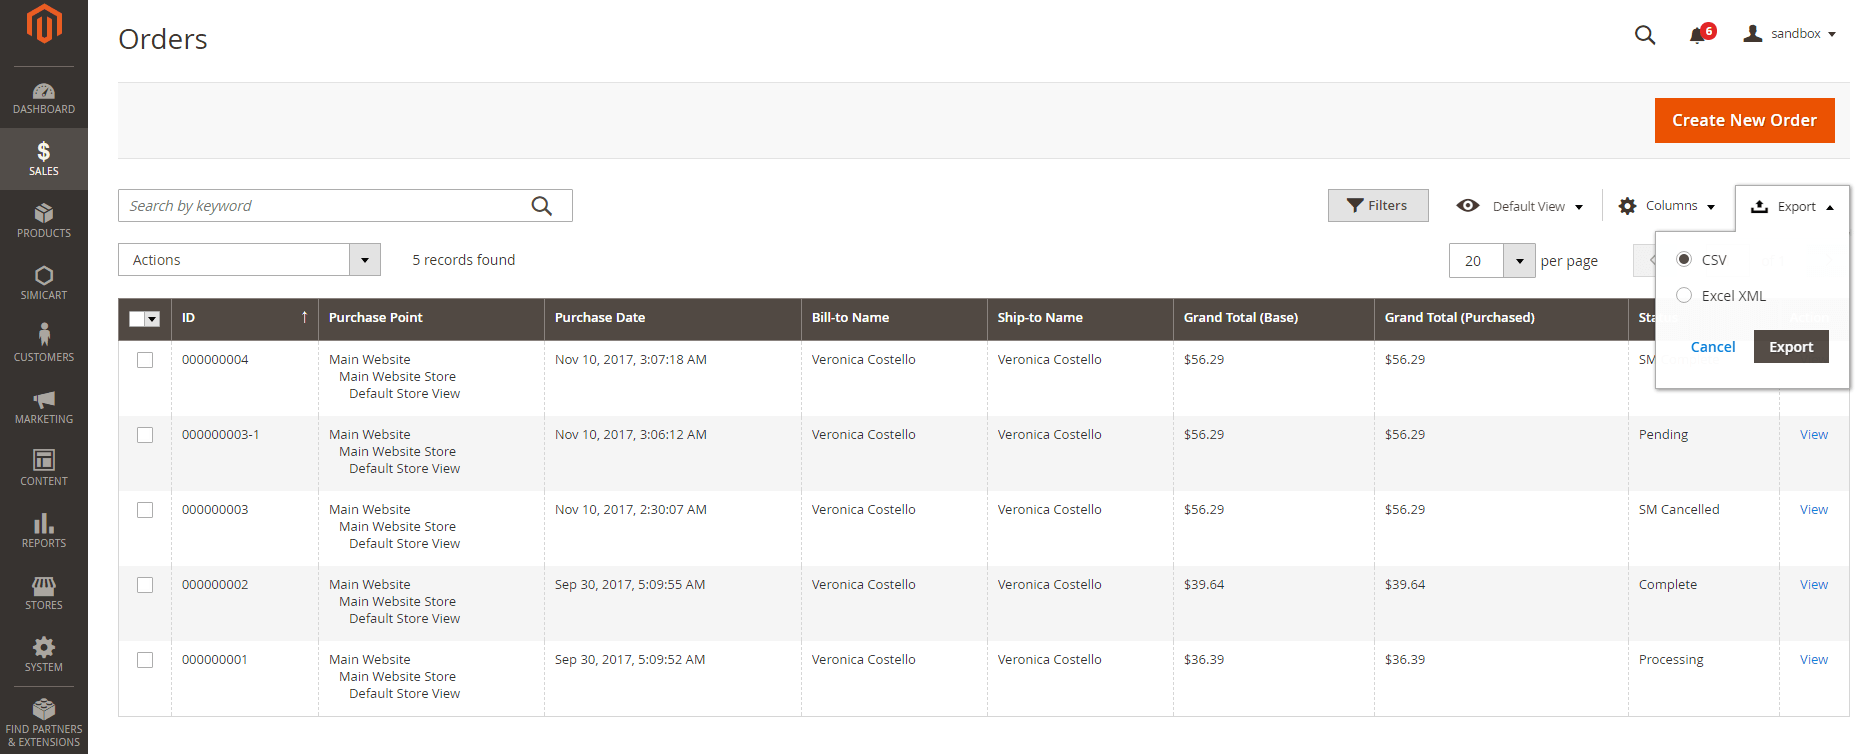This screenshot has width=1866, height=754.
Task: View order 000000002
Action: tap(1814, 585)
